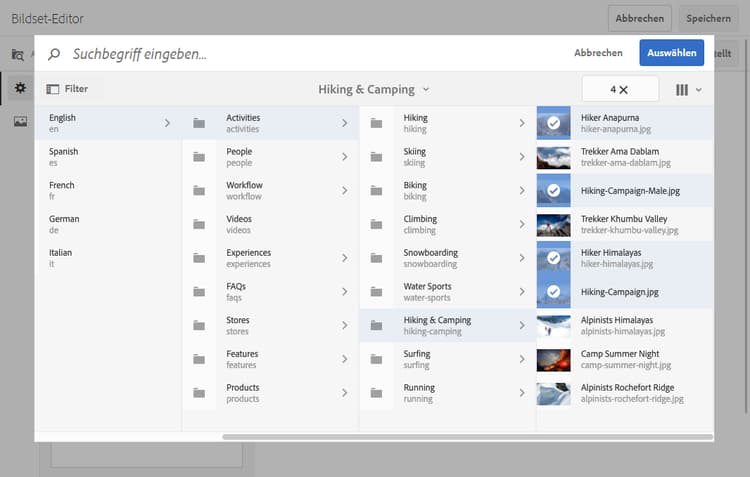Click the Climbing folder icon
This screenshot has height=477, width=750.
[x=376, y=224]
